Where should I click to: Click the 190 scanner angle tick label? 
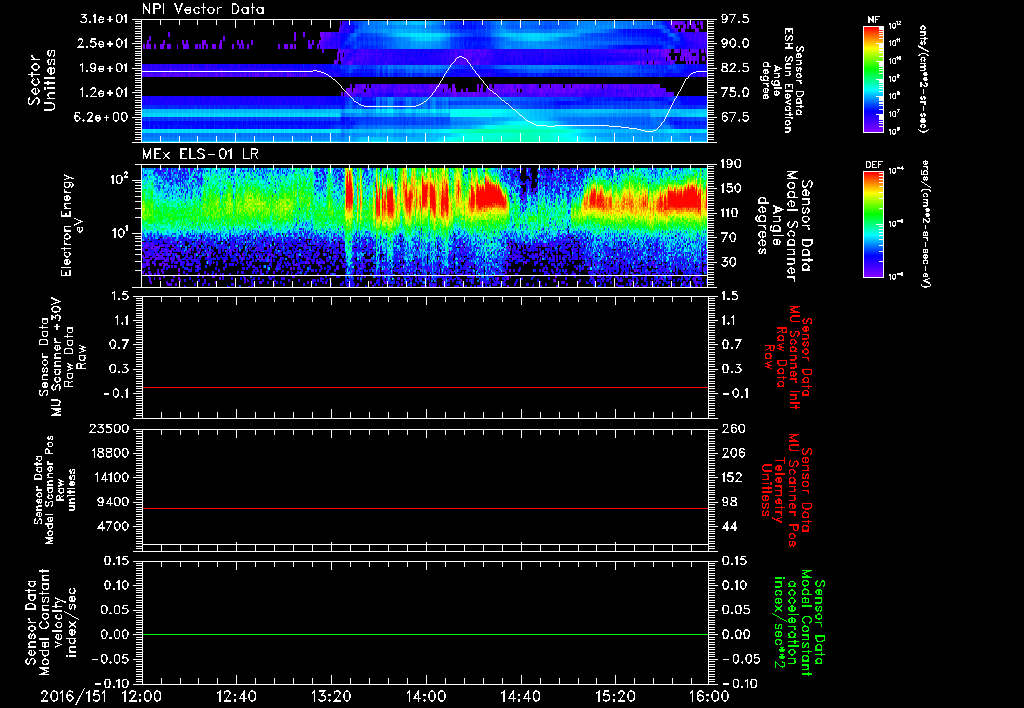pos(732,164)
